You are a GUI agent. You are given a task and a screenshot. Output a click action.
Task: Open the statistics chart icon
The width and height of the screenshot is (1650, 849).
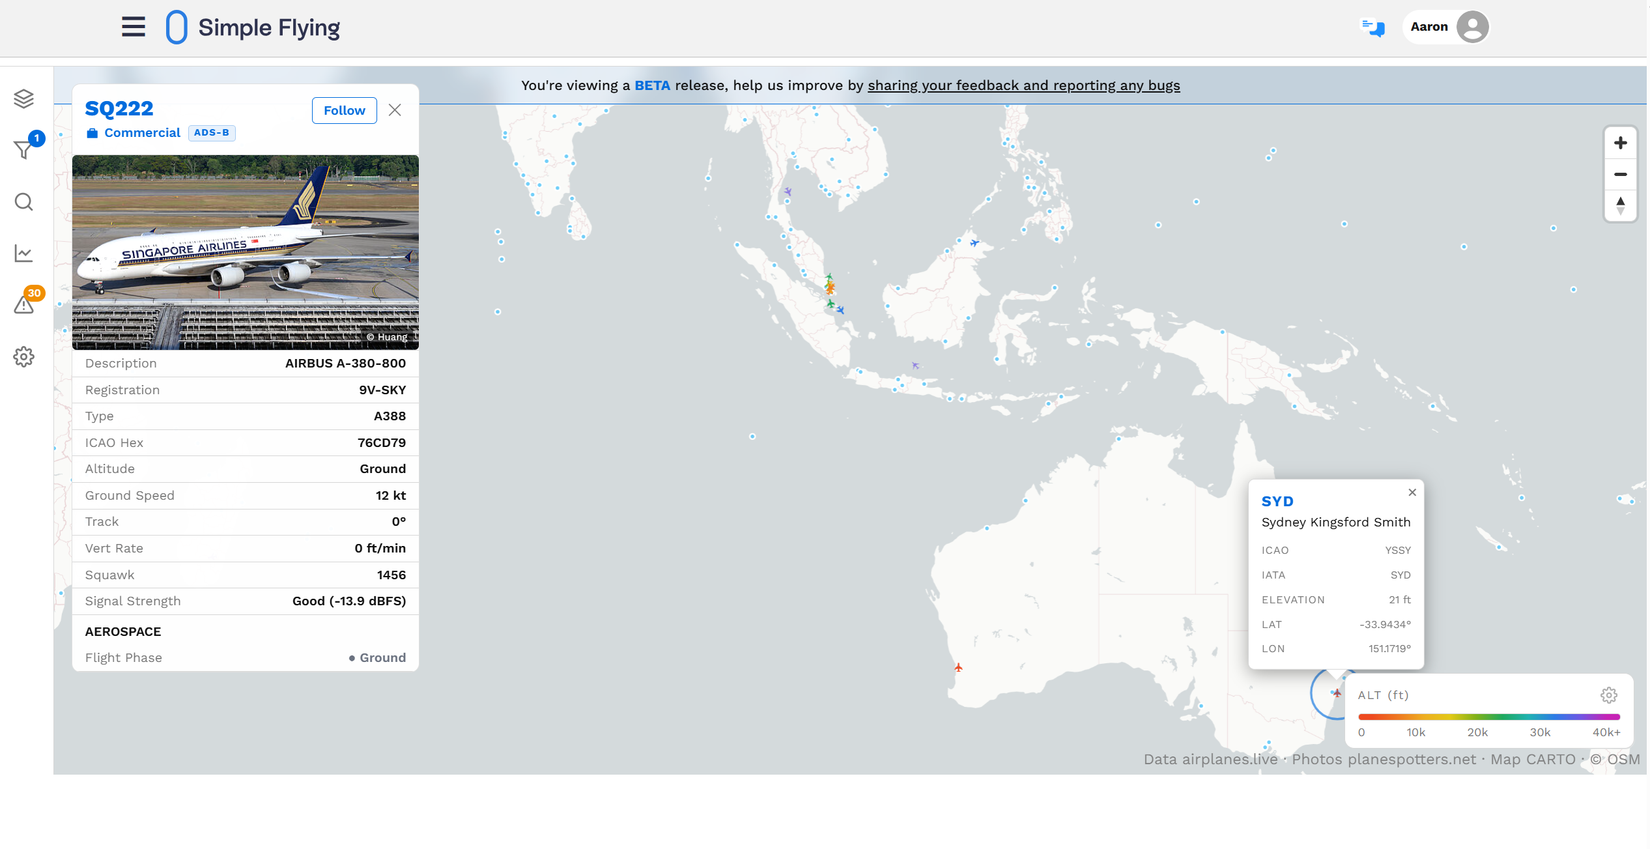(24, 254)
